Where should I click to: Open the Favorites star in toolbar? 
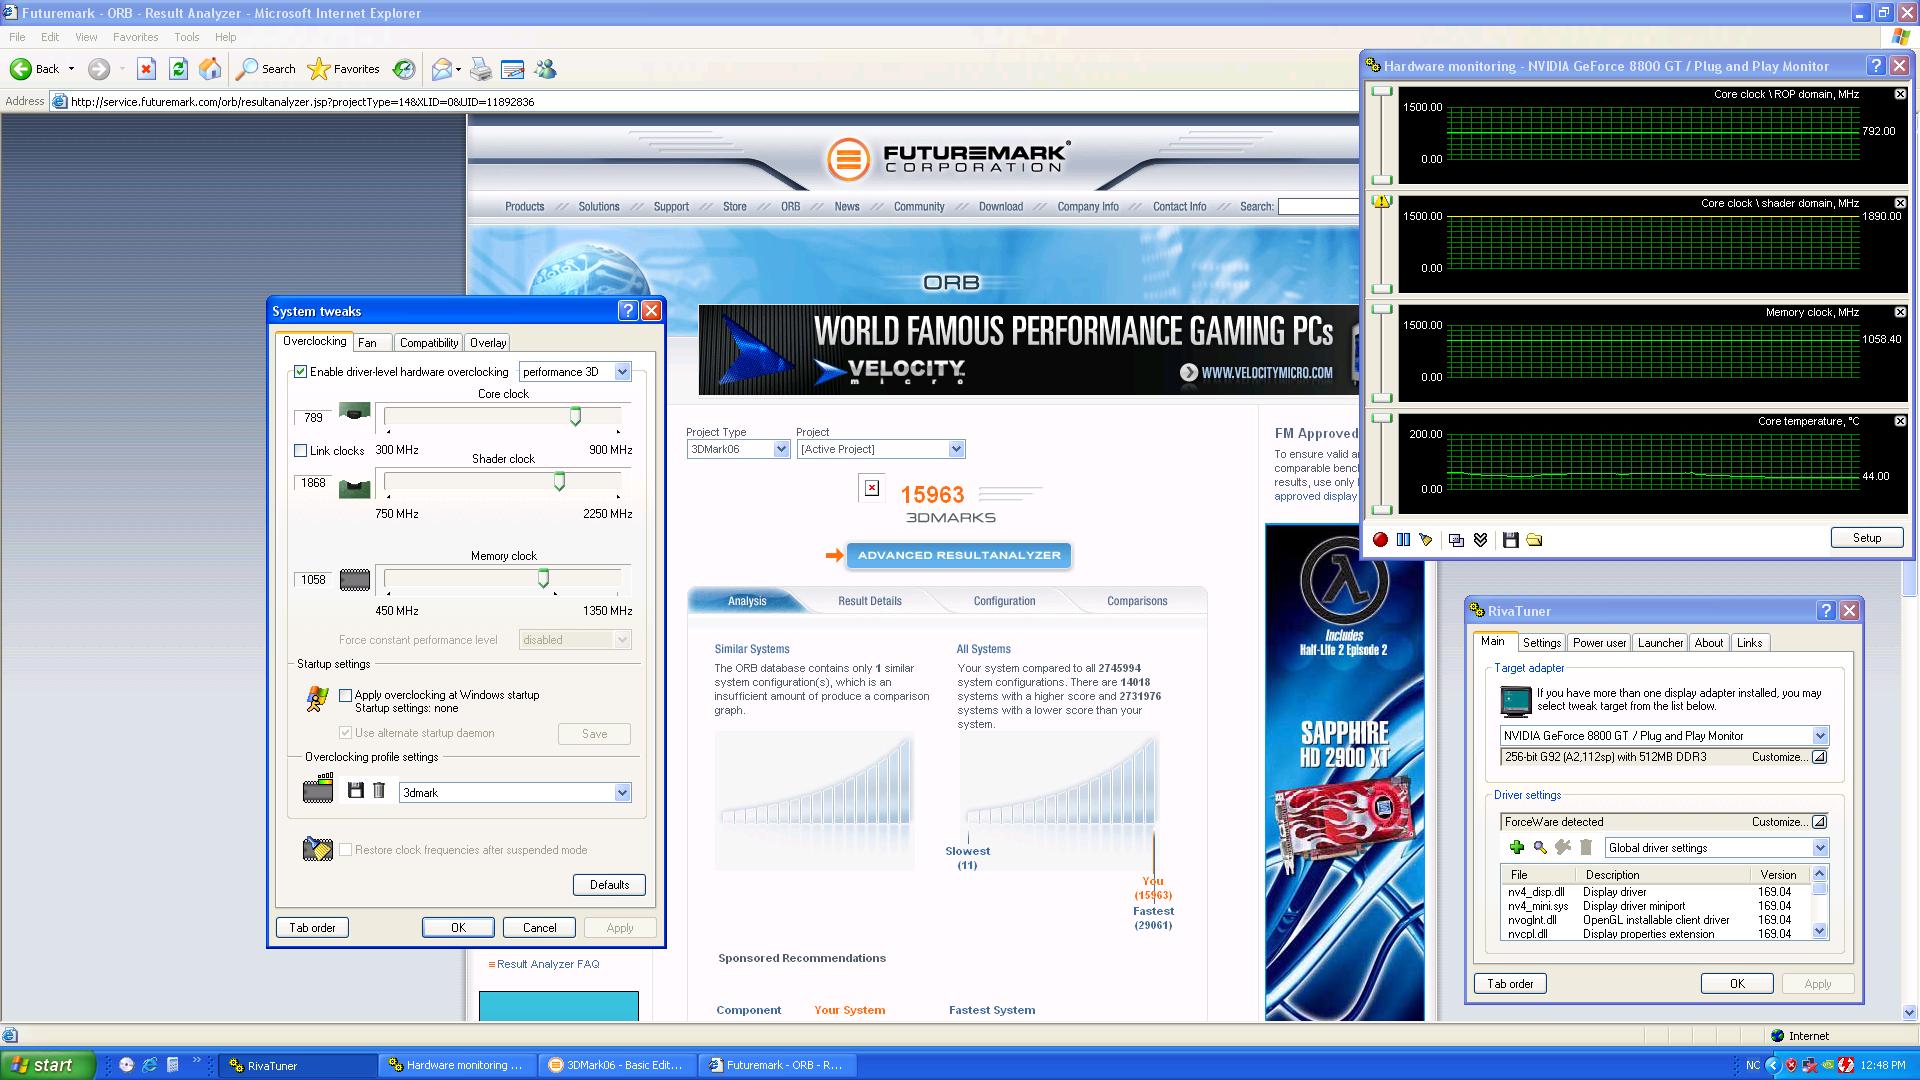344,69
